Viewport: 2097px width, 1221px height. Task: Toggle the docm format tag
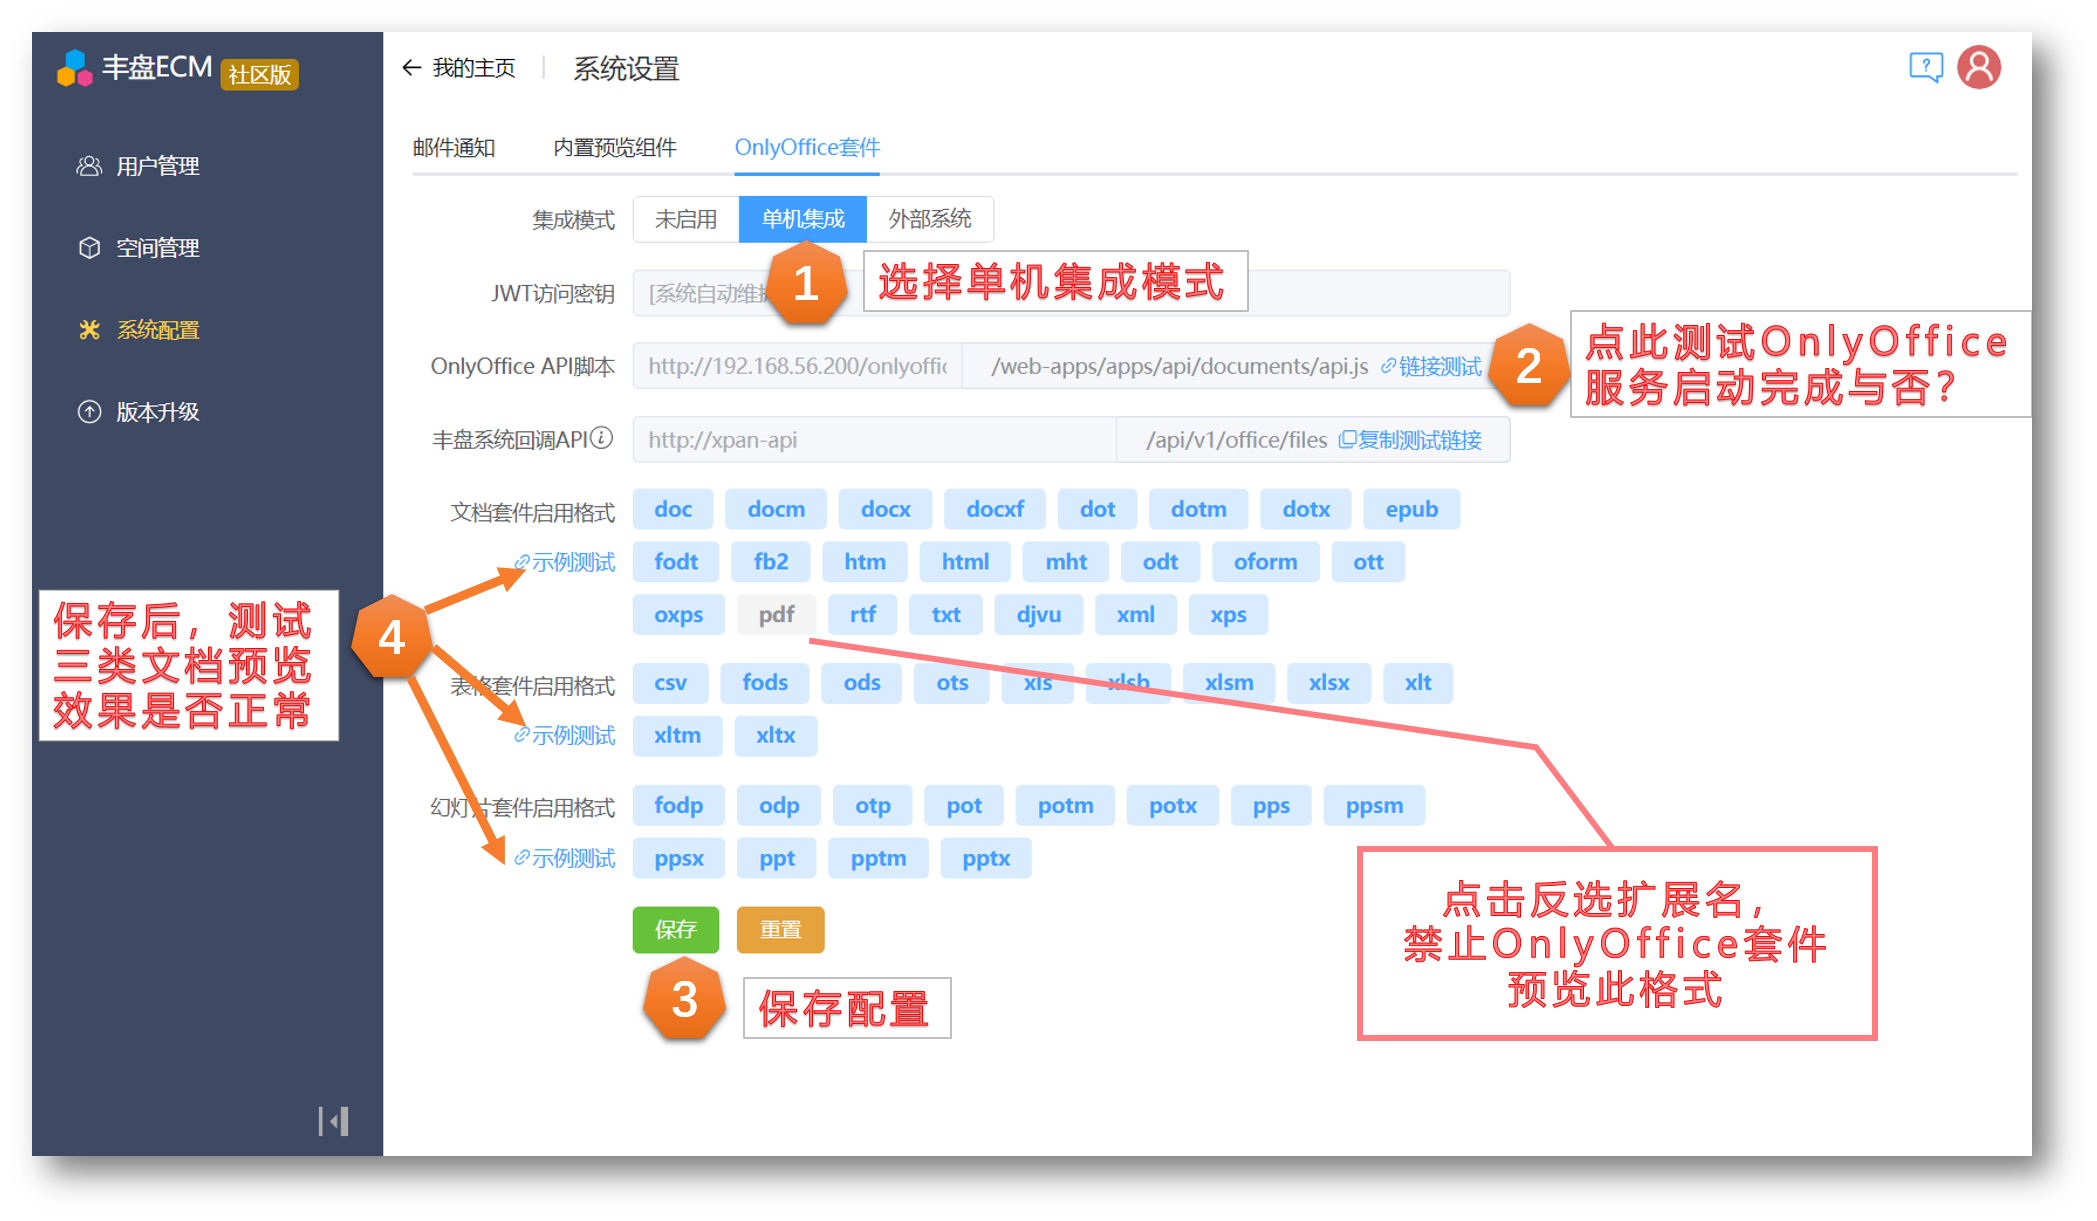click(x=776, y=510)
